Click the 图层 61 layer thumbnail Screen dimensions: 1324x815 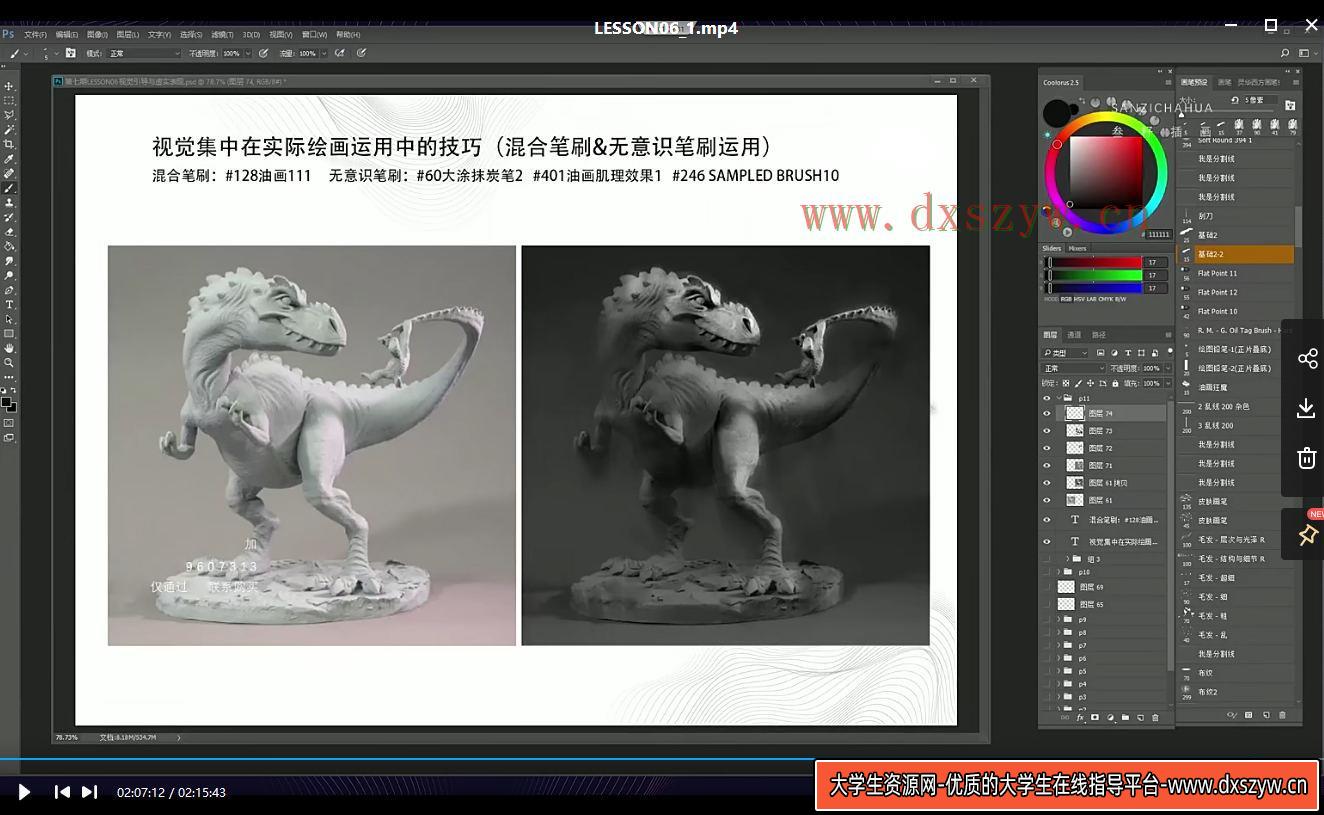1075,500
